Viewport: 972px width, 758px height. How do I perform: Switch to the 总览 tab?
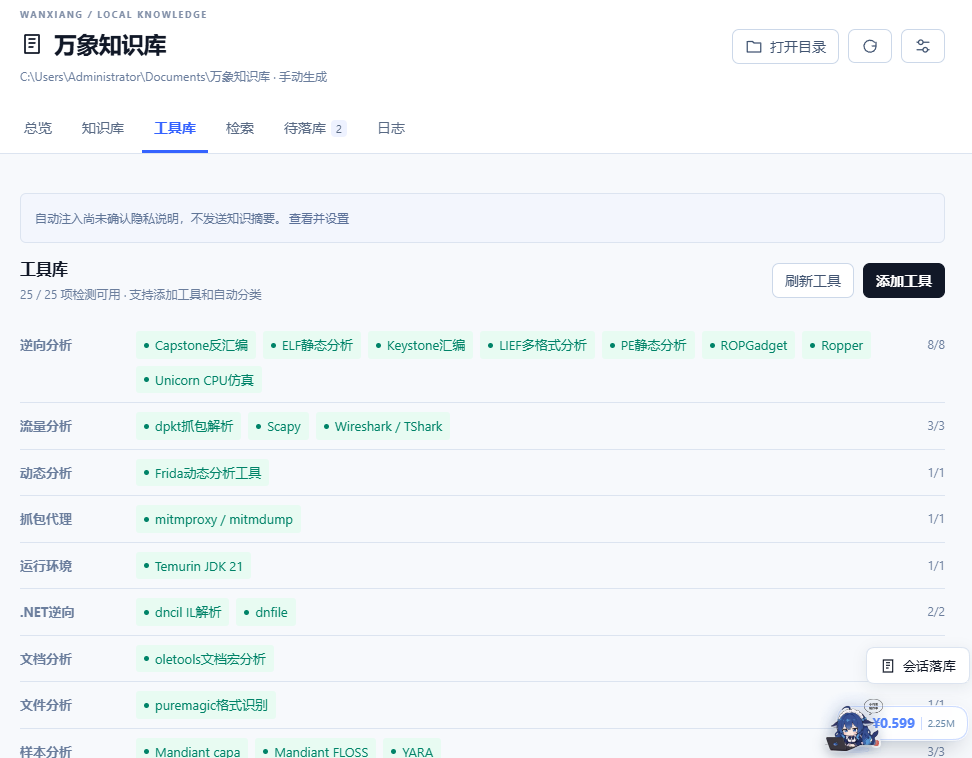pyautogui.click(x=38, y=128)
